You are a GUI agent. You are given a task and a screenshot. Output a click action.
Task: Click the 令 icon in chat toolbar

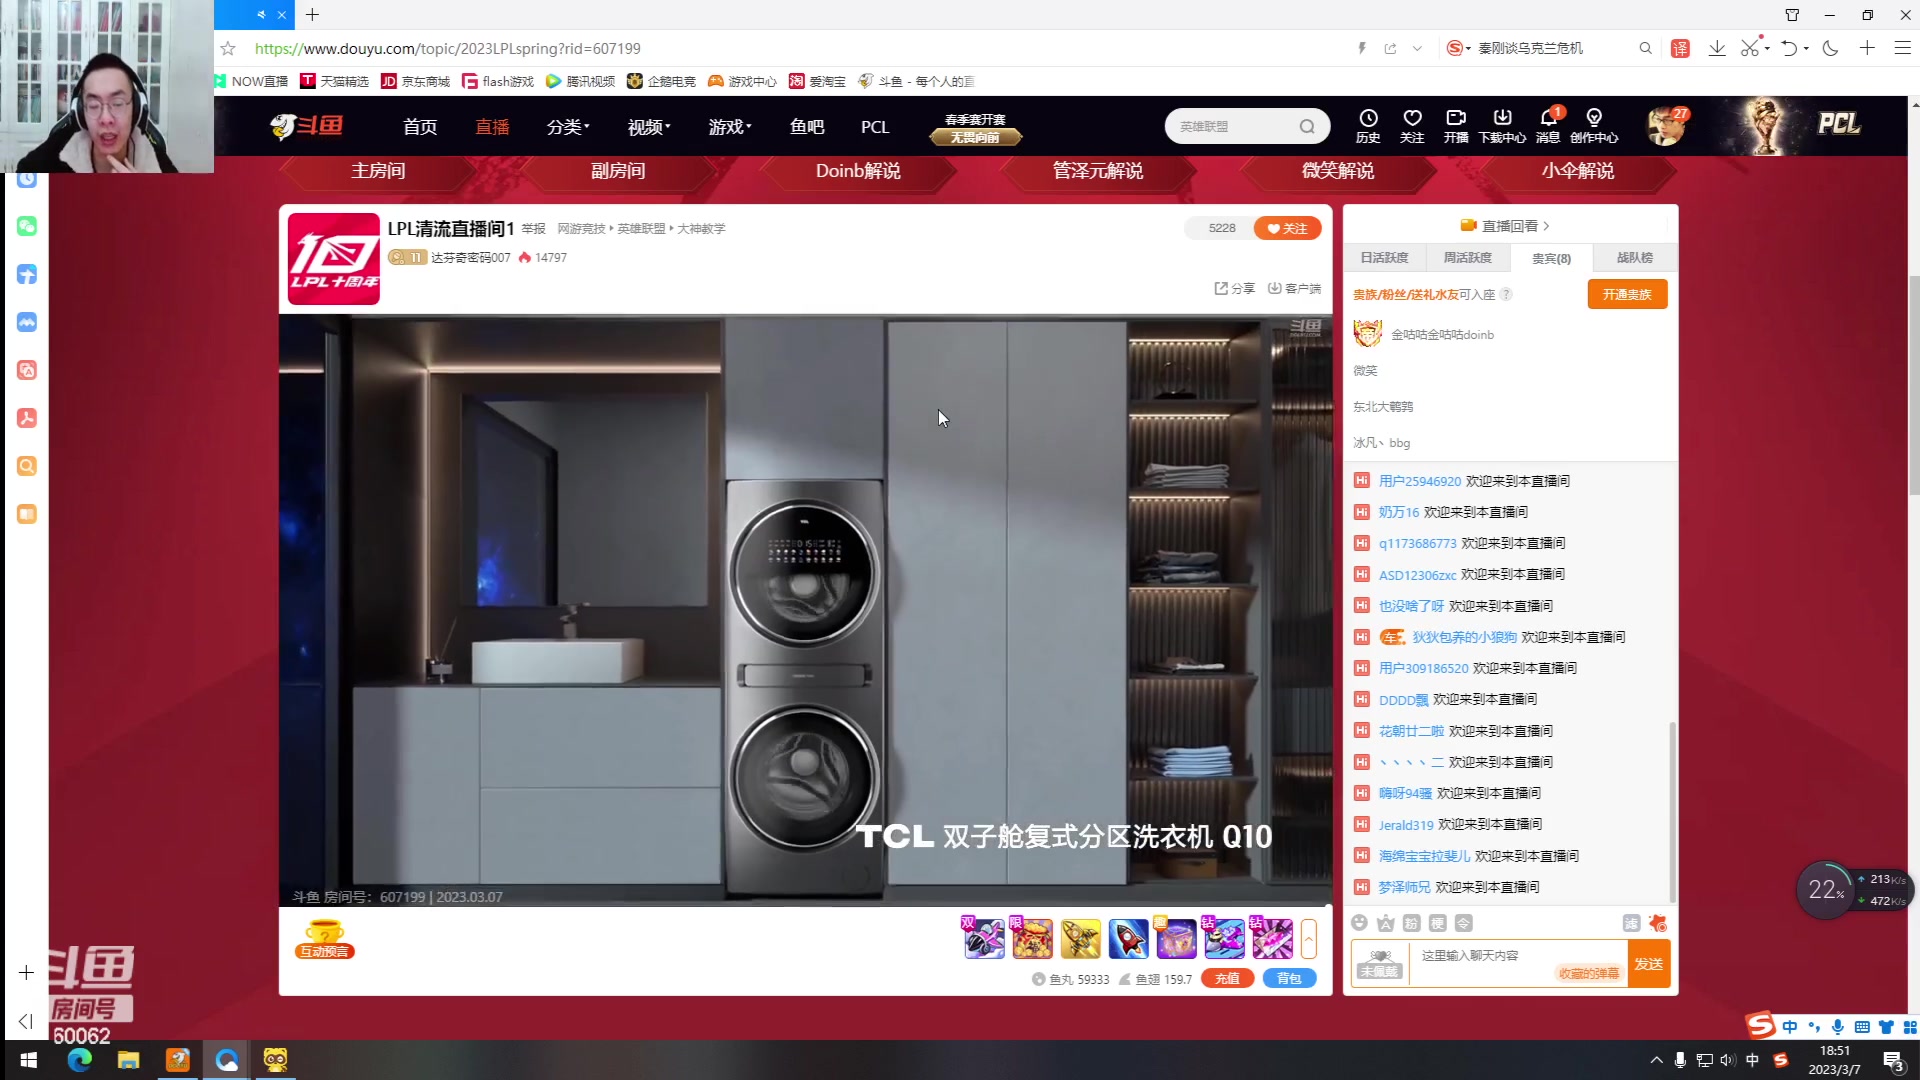pos(1463,923)
